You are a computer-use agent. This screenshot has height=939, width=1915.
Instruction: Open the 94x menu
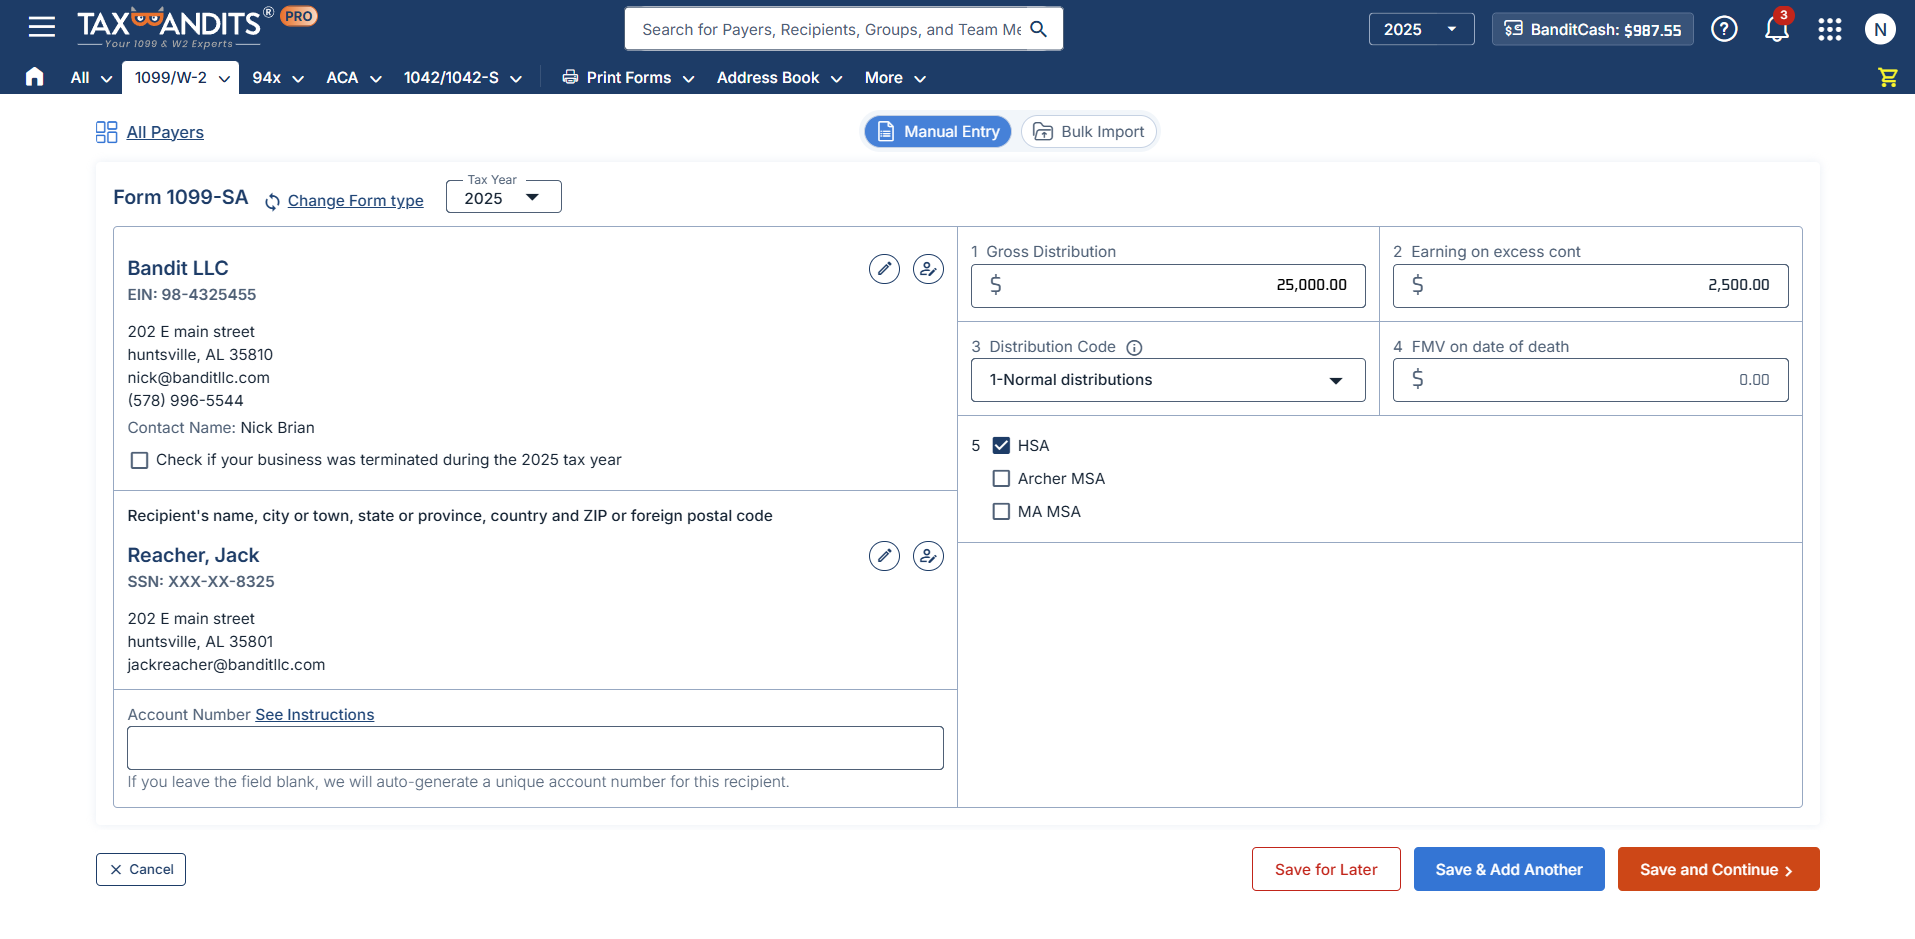(277, 78)
